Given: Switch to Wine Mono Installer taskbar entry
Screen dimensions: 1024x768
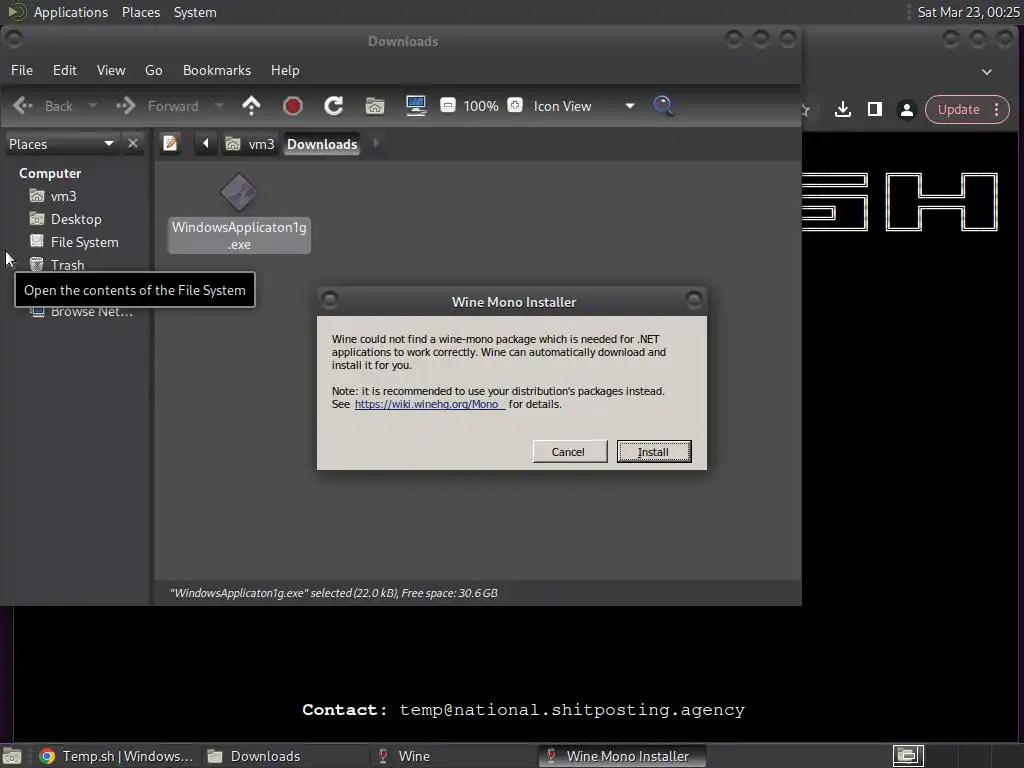Looking at the screenshot, I should pyautogui.click(x=622, y=756).
